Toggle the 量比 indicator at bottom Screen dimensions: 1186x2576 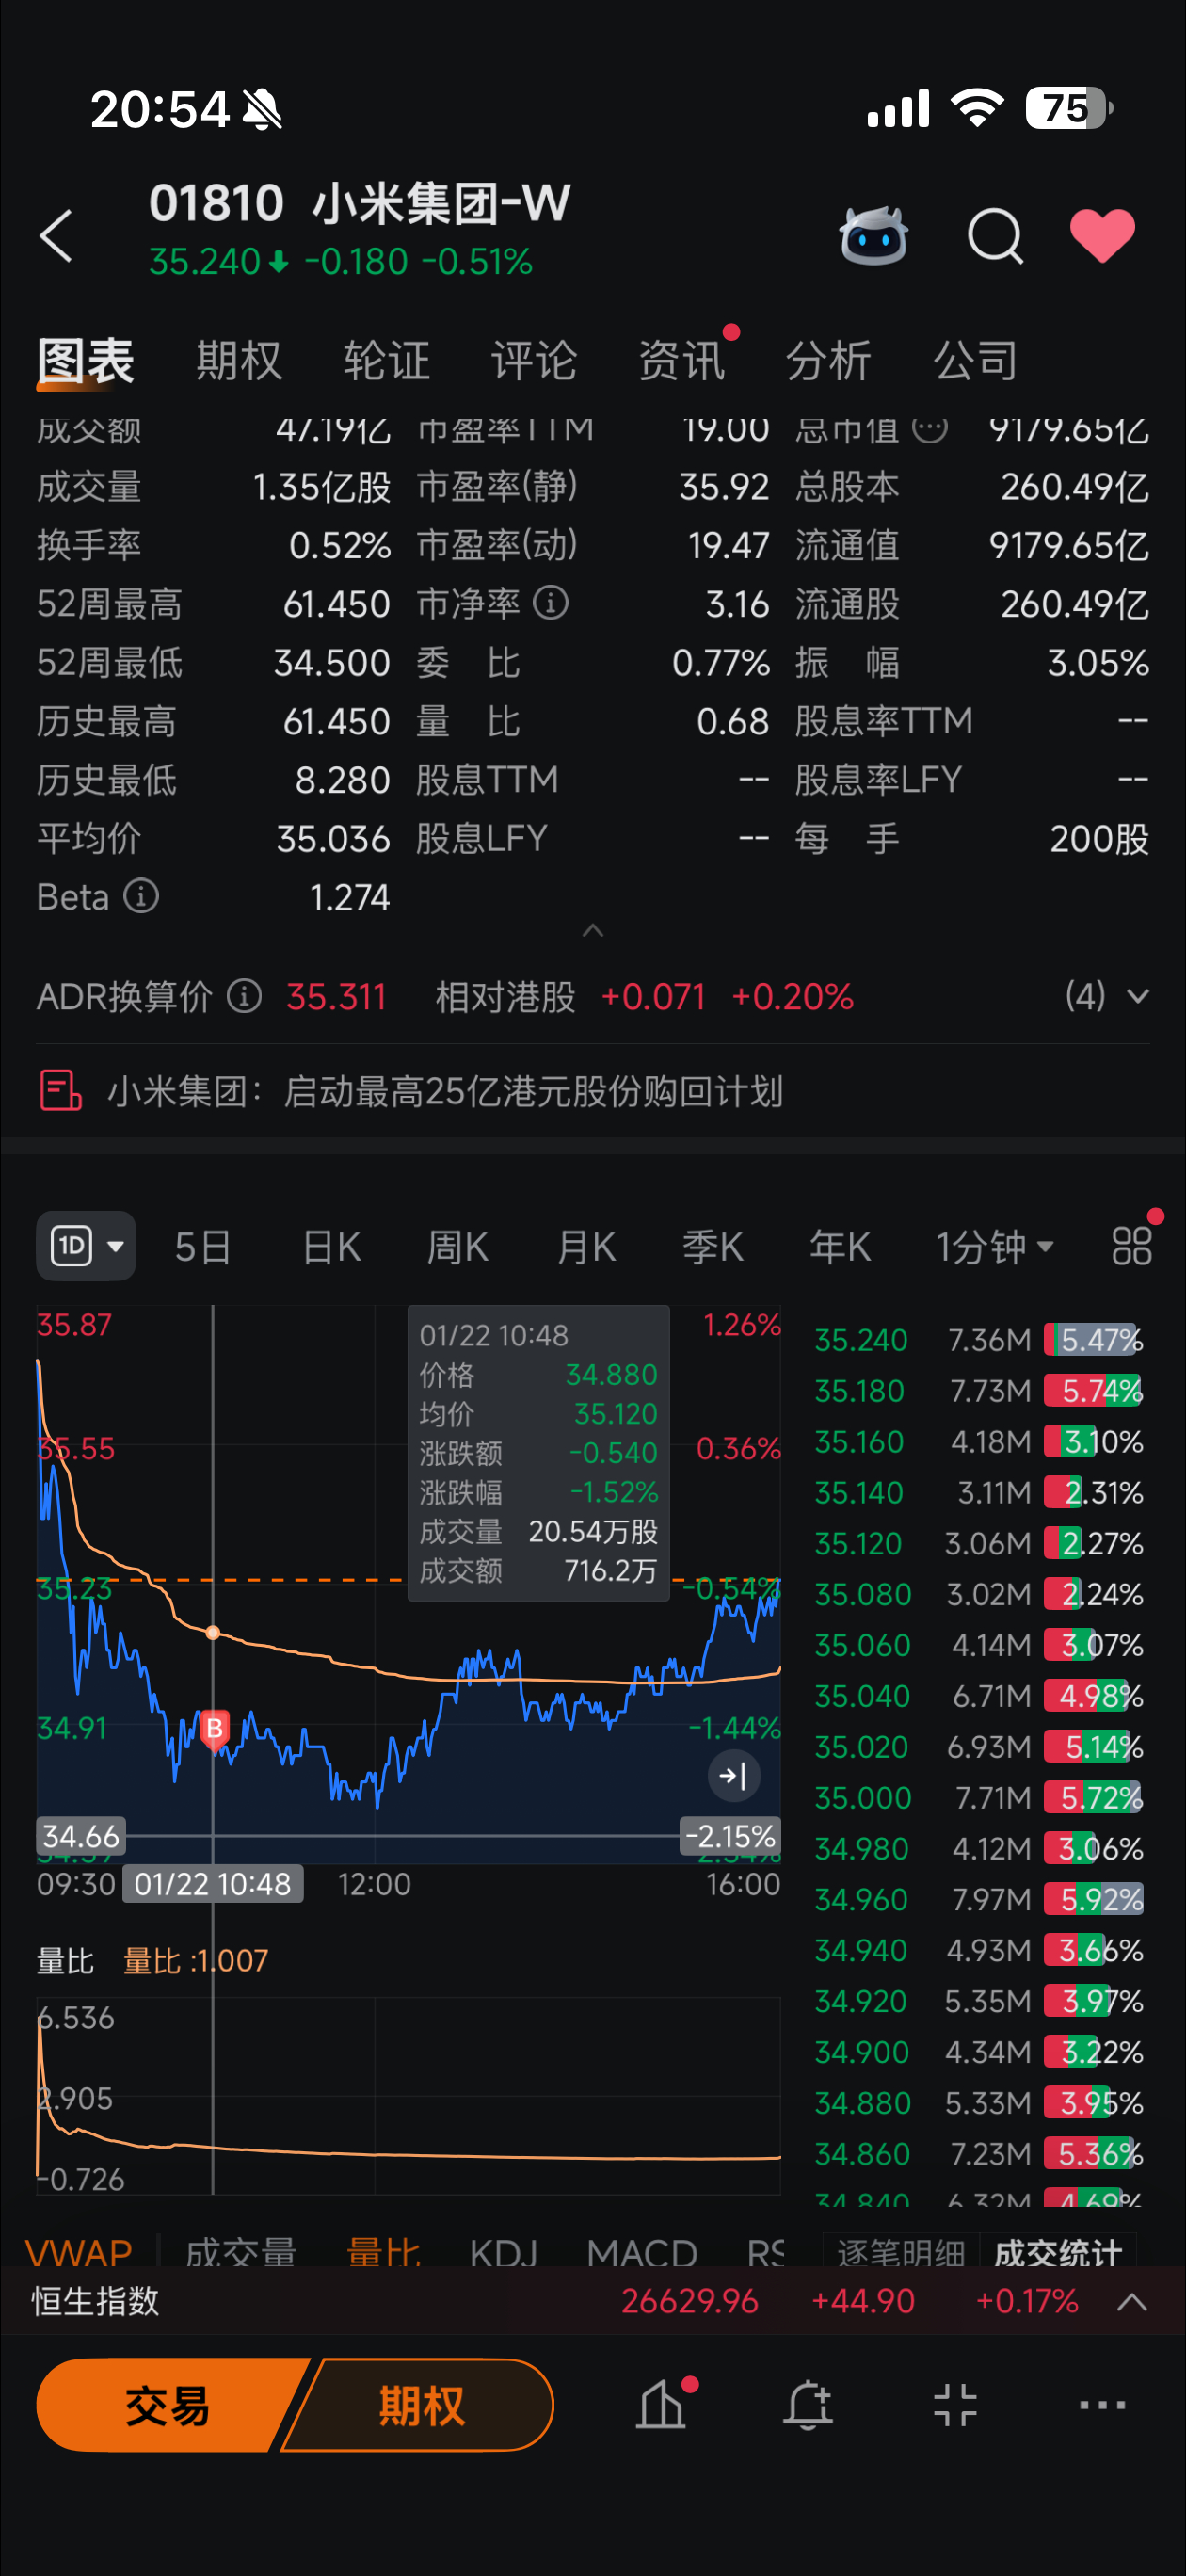pyautogui.click(x=383, y=2252)
